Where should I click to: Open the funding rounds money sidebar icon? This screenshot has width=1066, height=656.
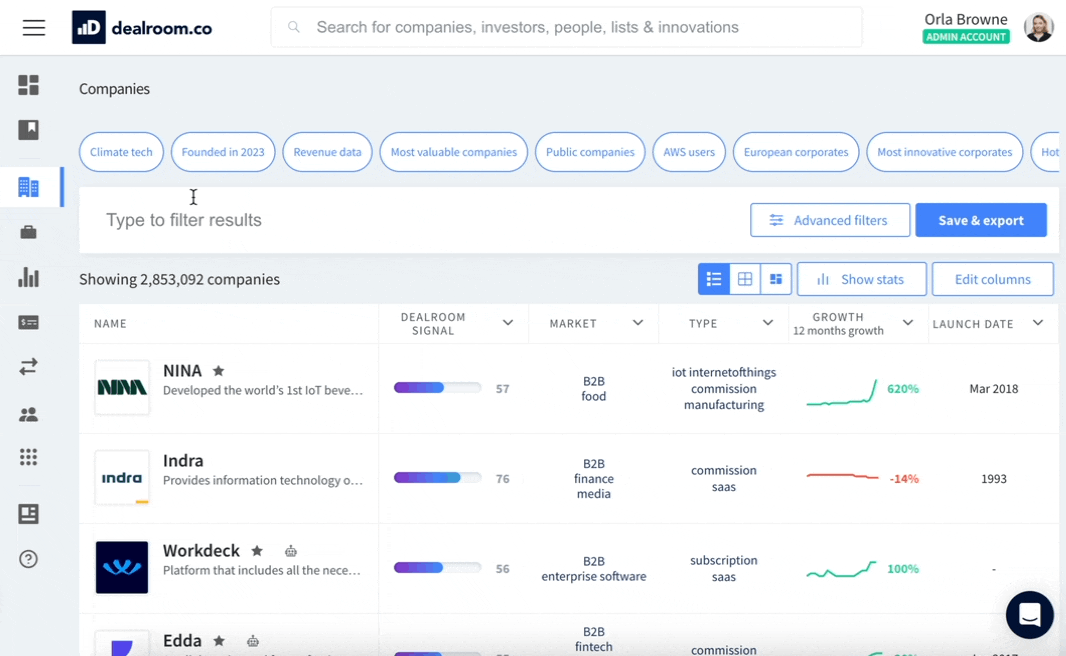pos(29,322)
